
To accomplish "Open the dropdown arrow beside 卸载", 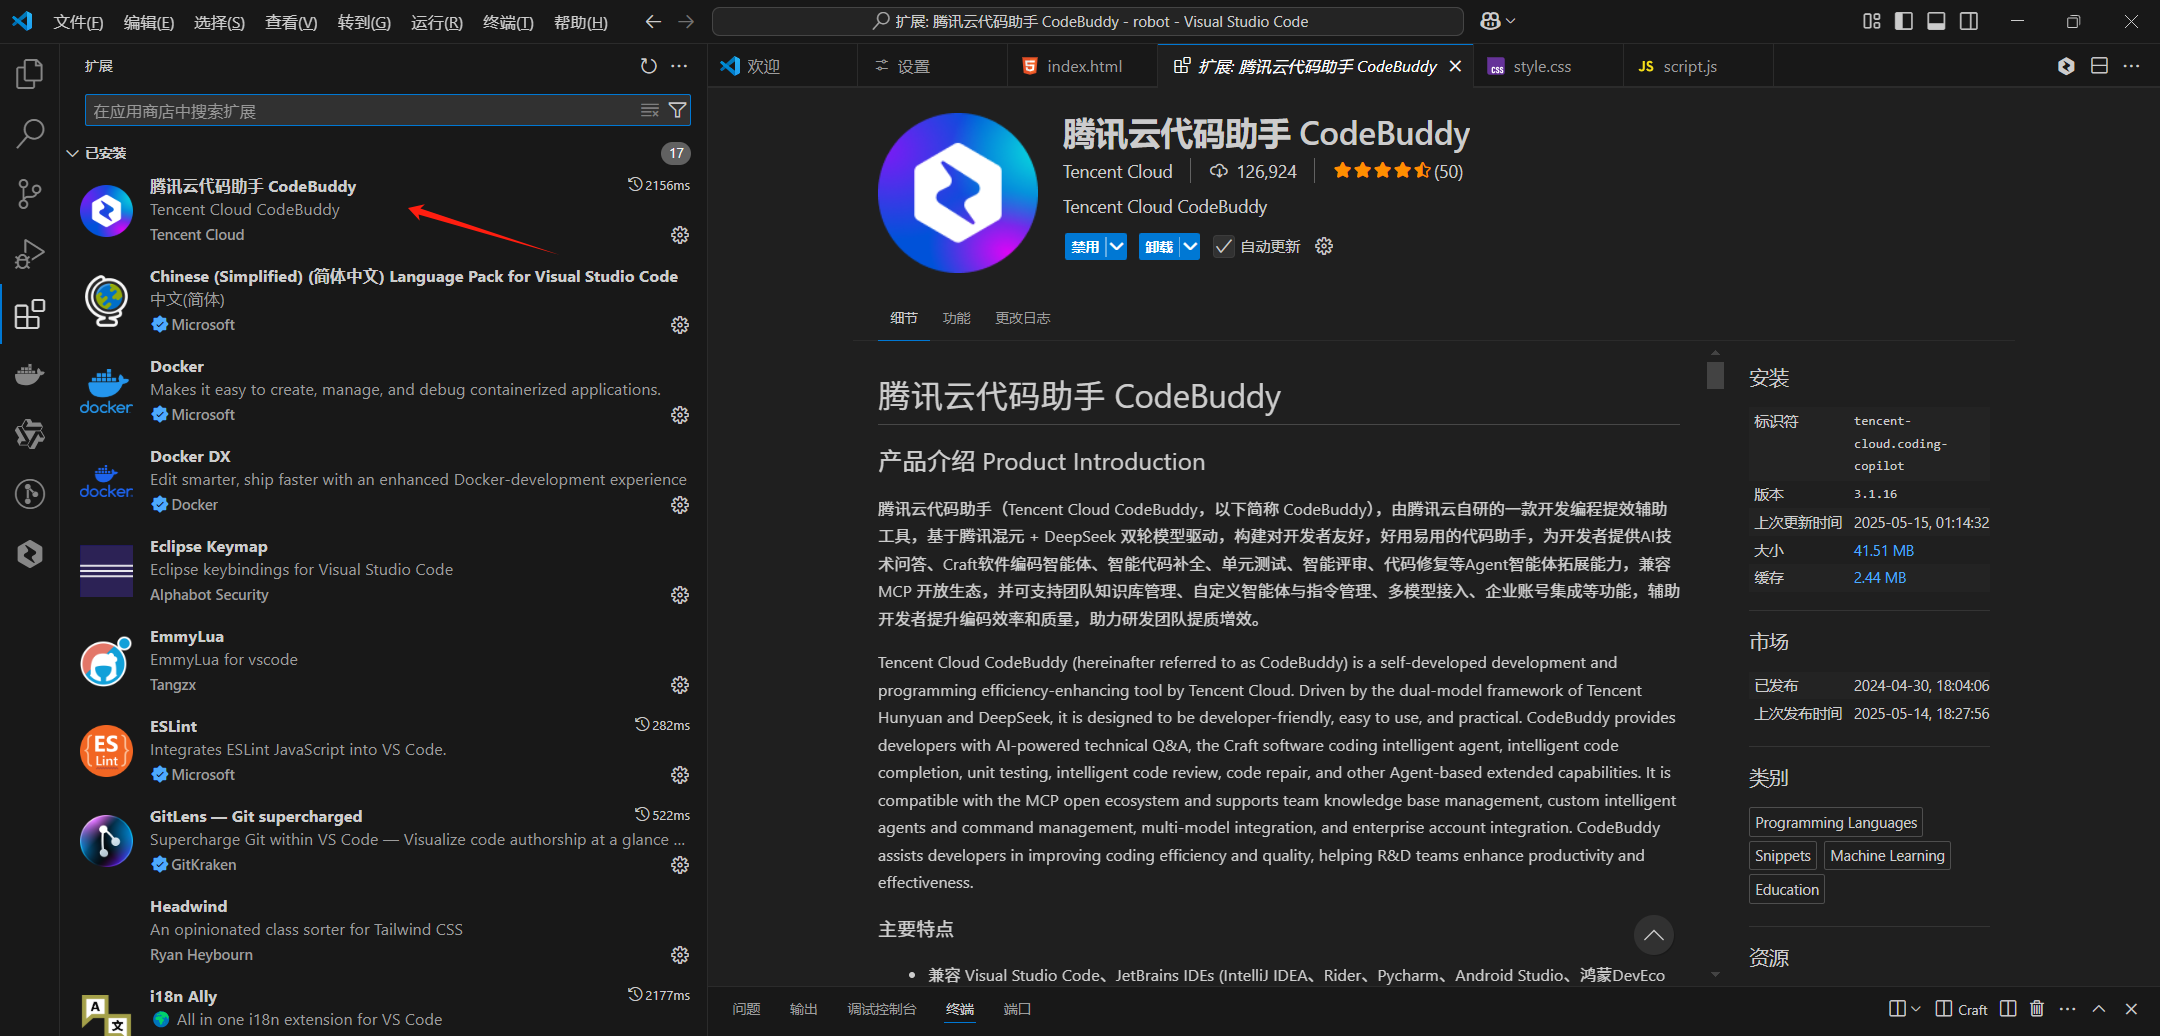I will click(x=1189, y=246).
